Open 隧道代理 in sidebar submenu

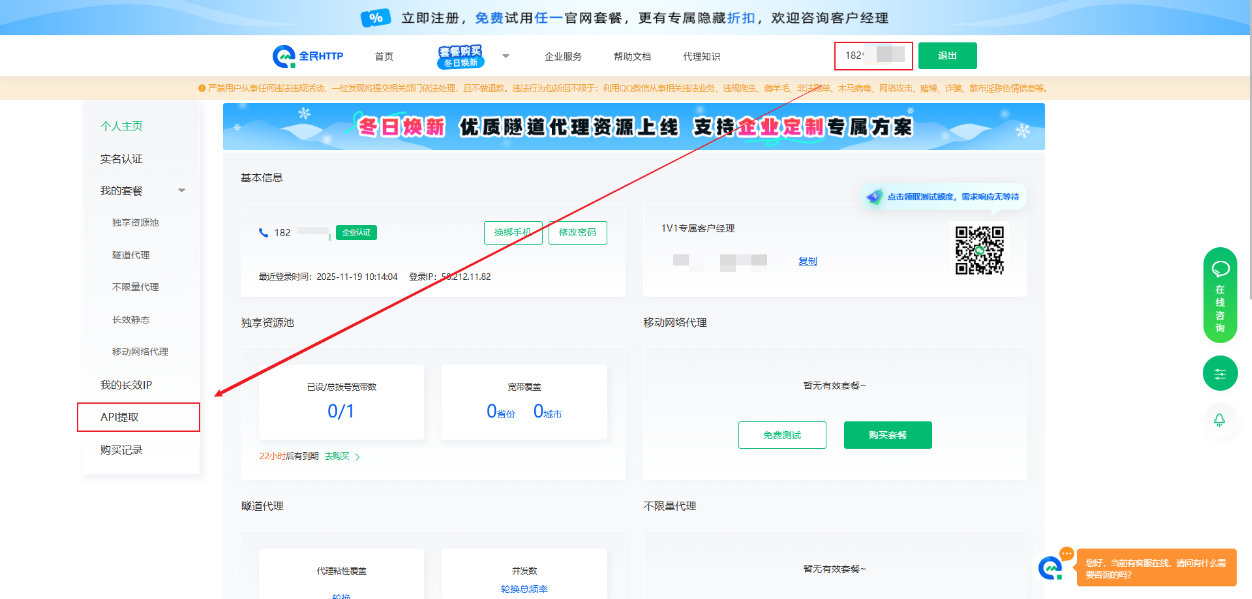tap(131, 255)
